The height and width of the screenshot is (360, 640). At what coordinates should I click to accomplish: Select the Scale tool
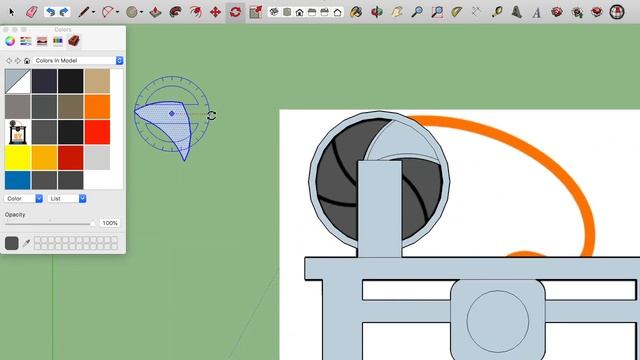(256, 12)
